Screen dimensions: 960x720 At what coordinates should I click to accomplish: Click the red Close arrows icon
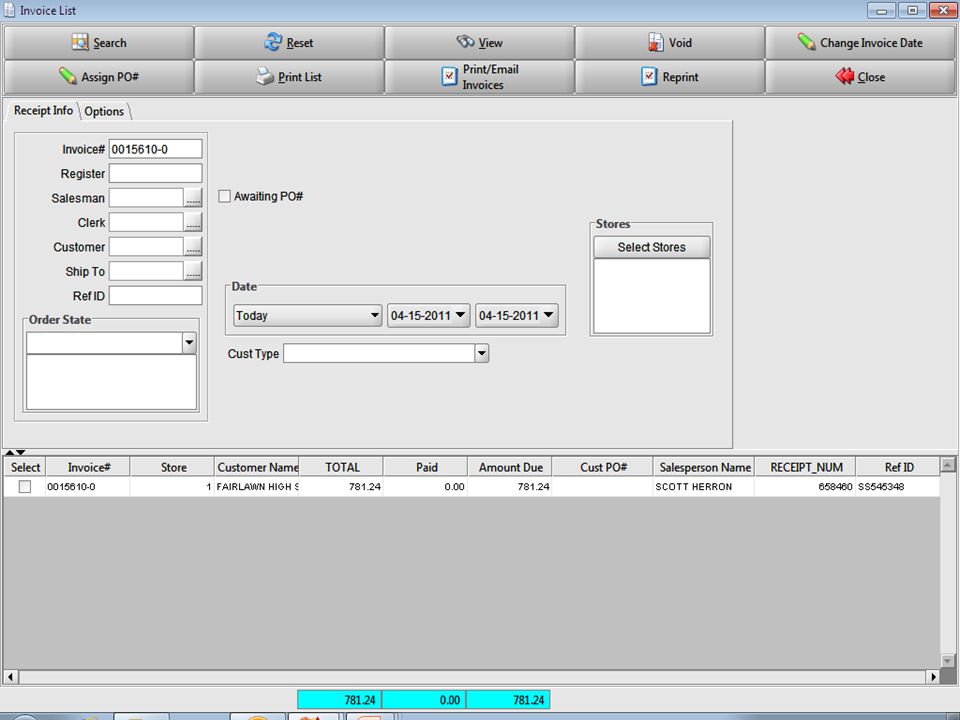845,77
